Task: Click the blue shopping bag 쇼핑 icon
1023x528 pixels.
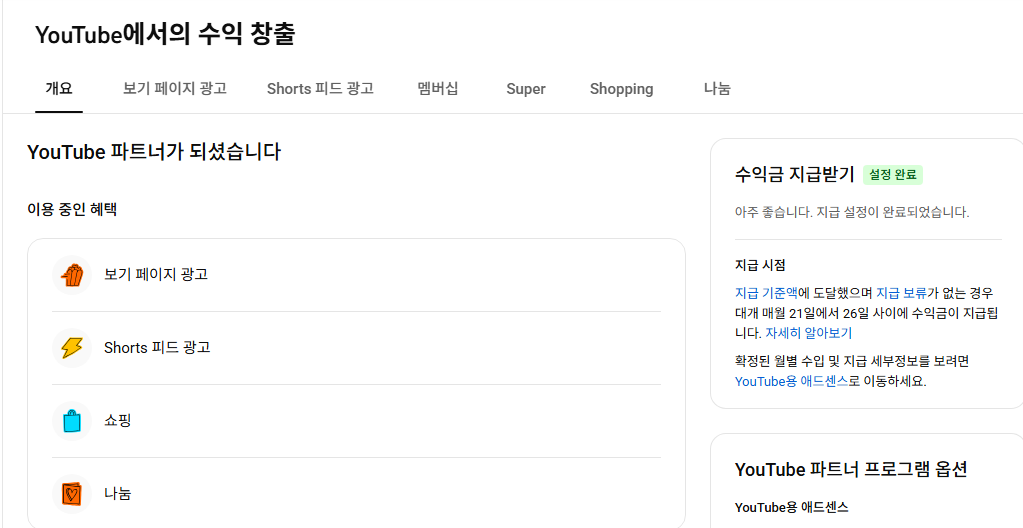Action: pos(72,421)
